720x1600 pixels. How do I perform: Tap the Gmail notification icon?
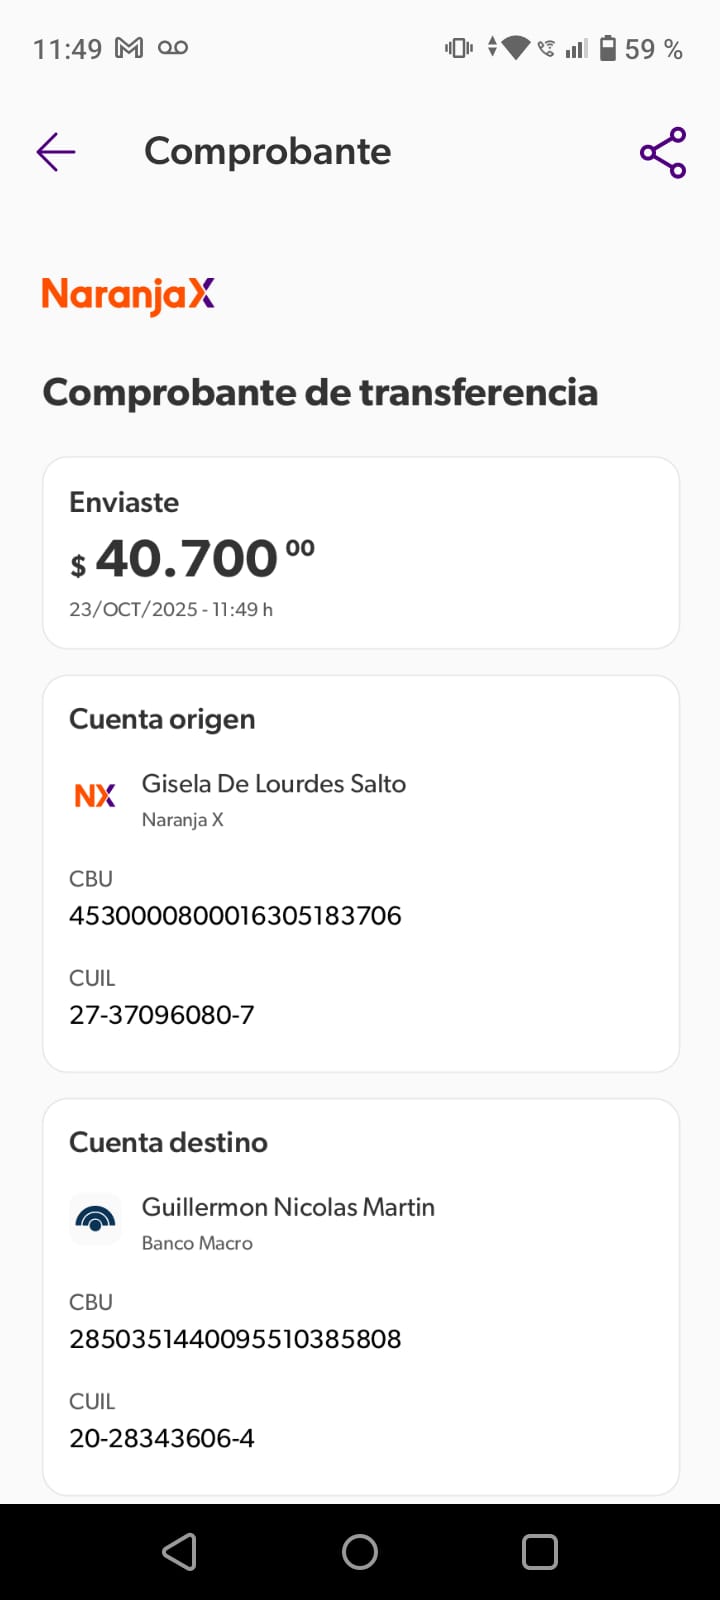point(129,48)
